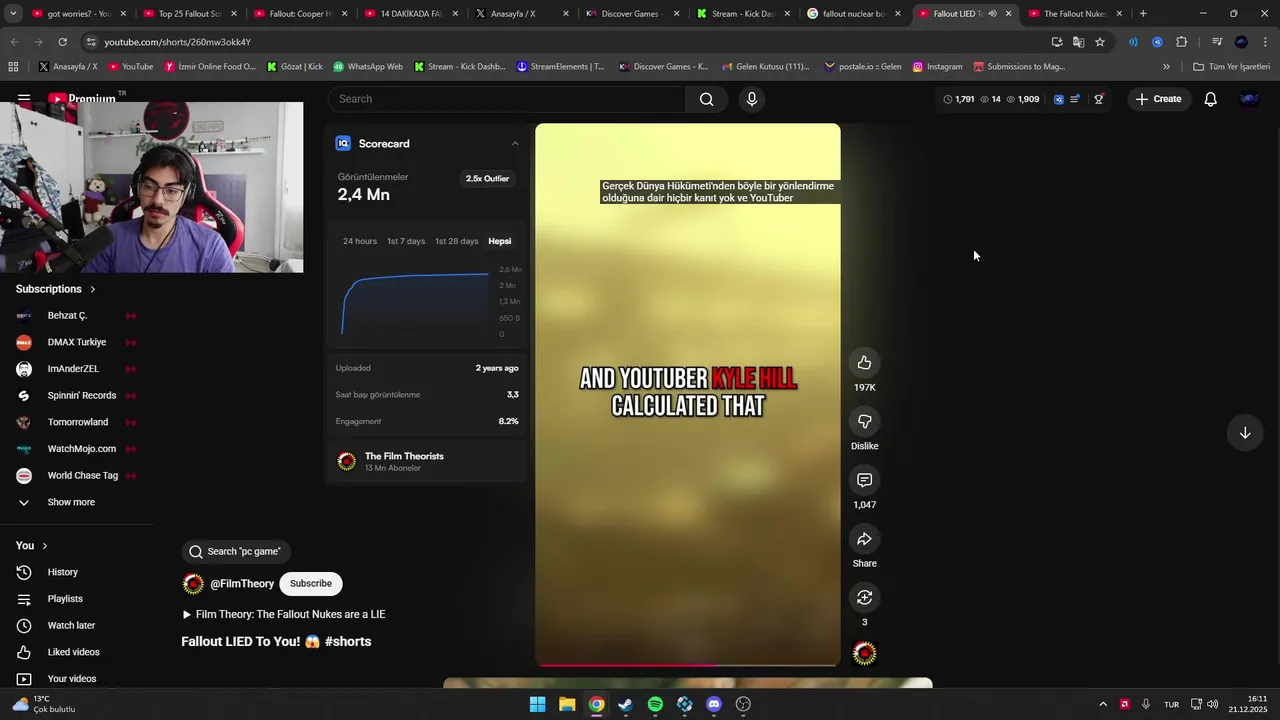
Task: Select the 1st 7 days range tab
Action: [406, 241]
